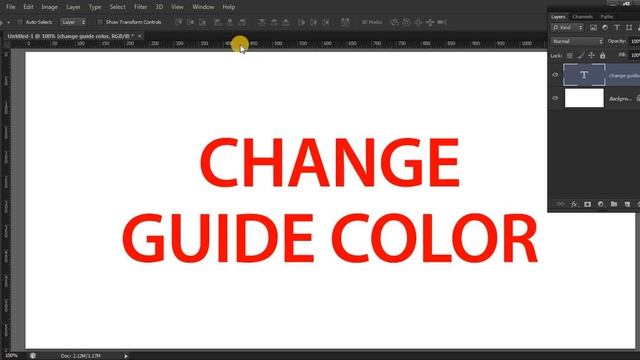Image resolution: width=640 pixels, height=360 pixels.
Task: Click the Distribute vertical centers icon
Action: click(274, 22)
